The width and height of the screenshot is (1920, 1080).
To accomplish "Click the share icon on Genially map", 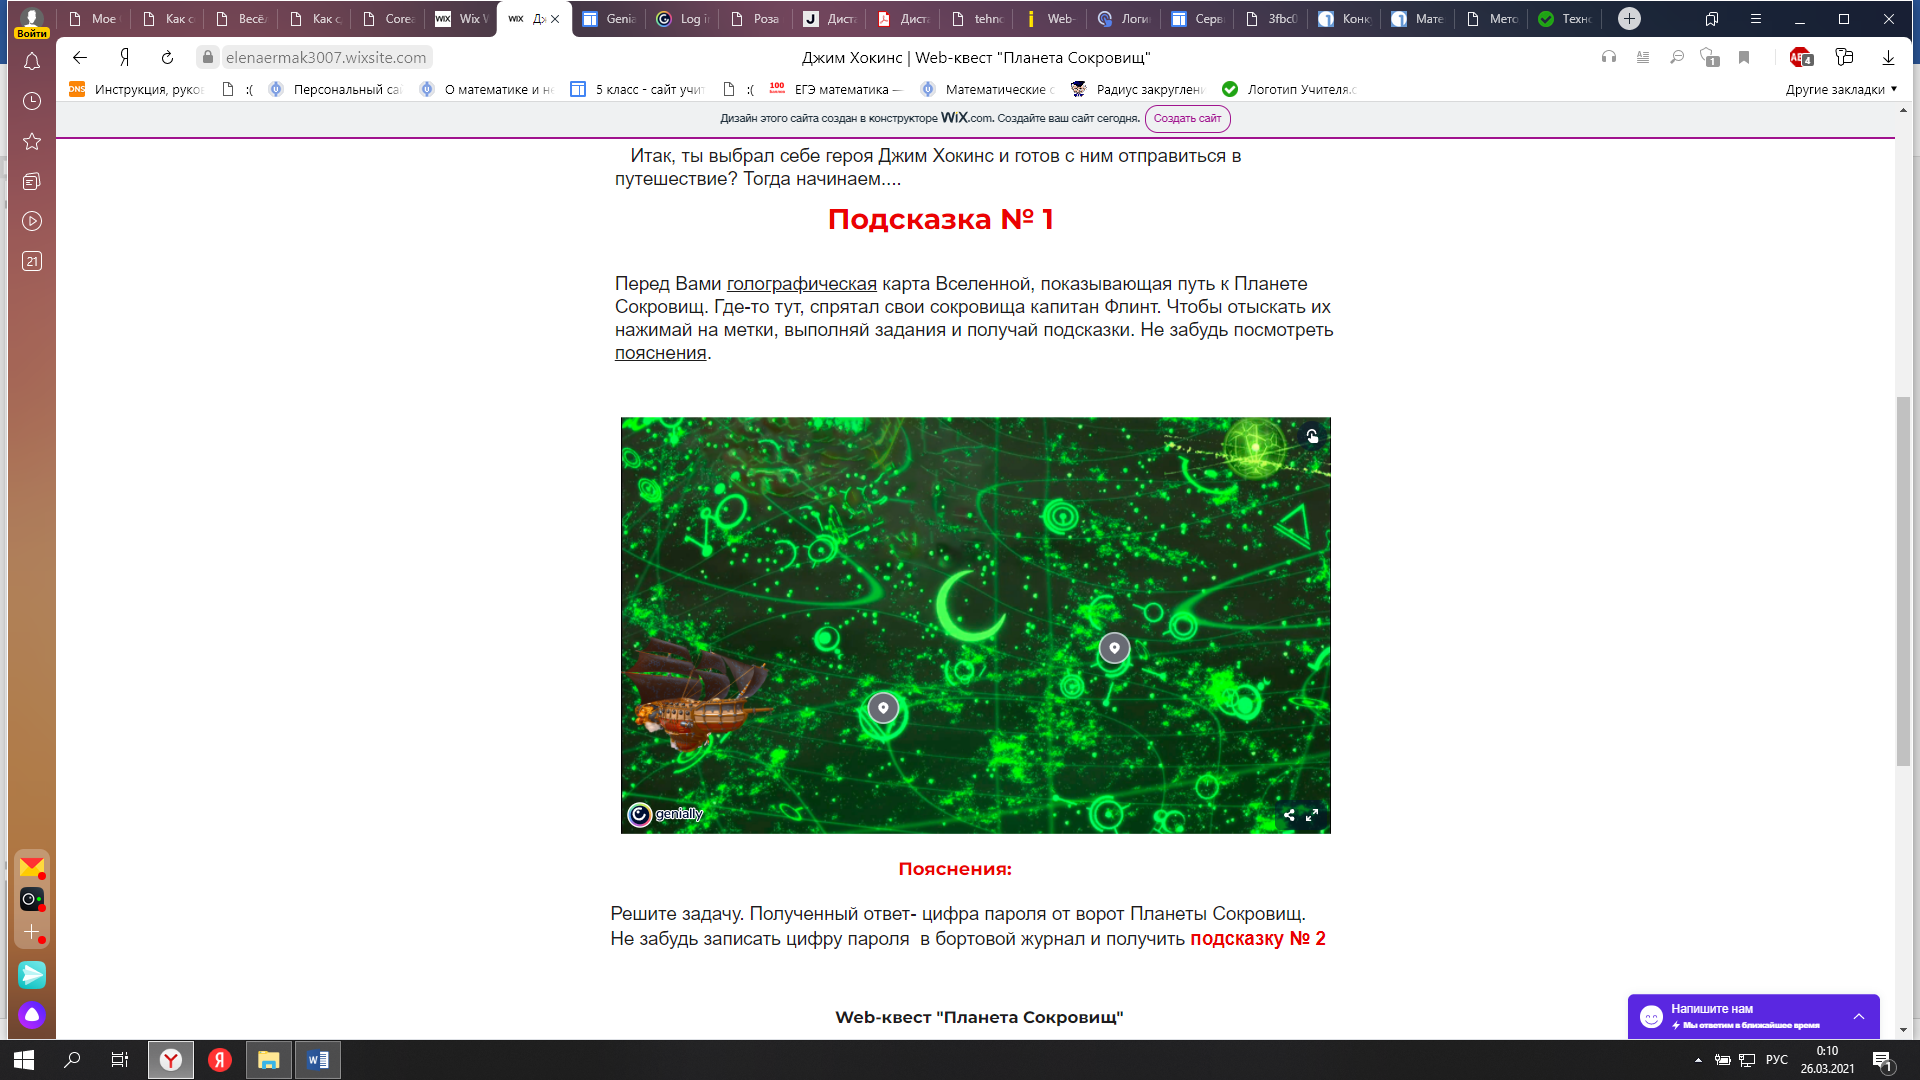I will tap(1289, 815).
